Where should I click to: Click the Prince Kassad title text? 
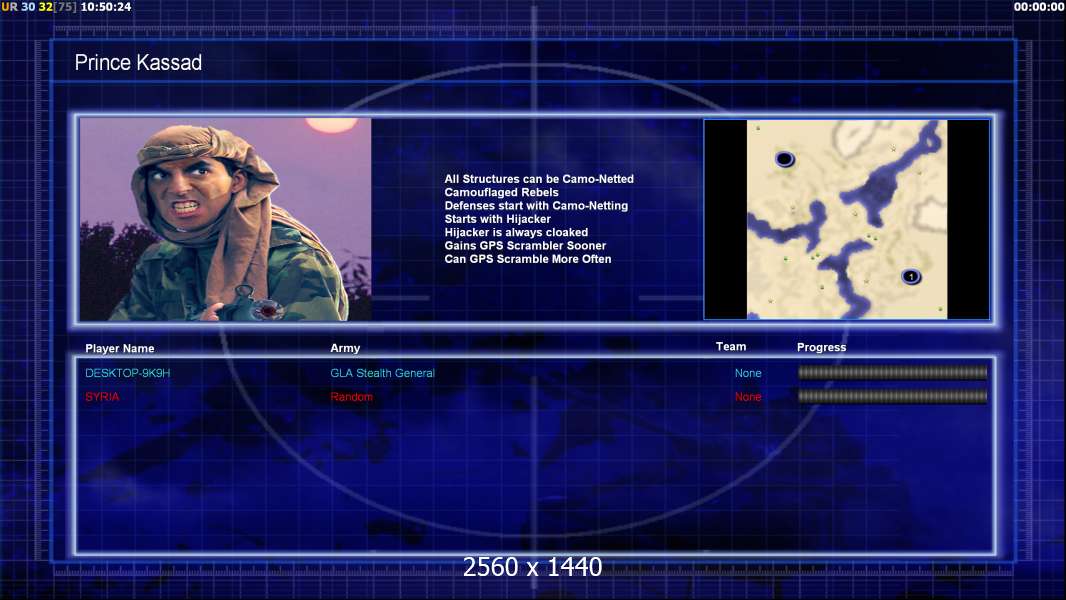click(138, 63)
